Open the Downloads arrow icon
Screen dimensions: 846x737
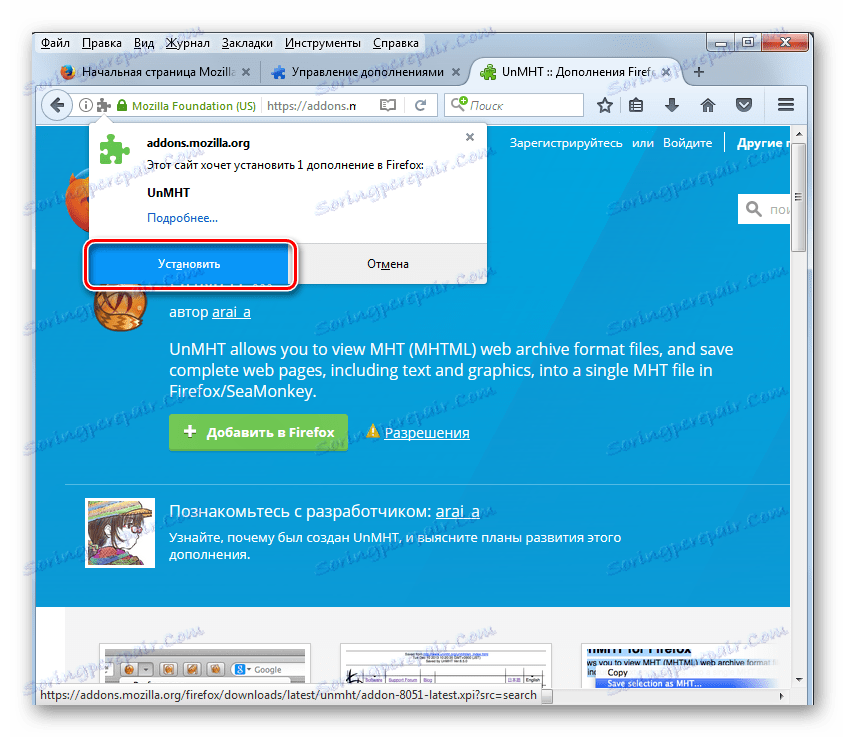click(672, 105)
